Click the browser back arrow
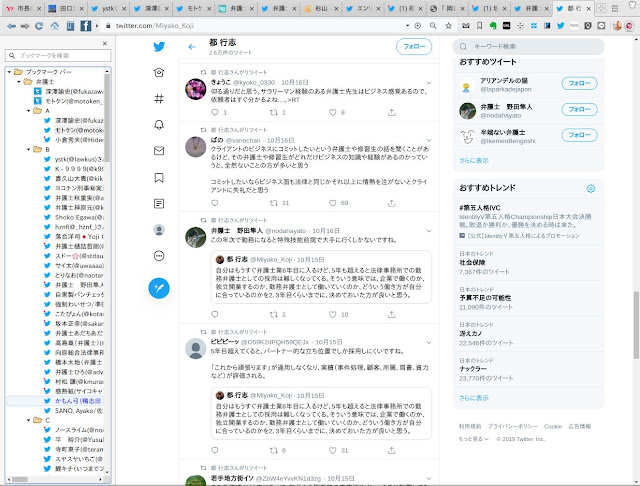Image resolution: width=640 pixels, height=486 pixels. 11,26
